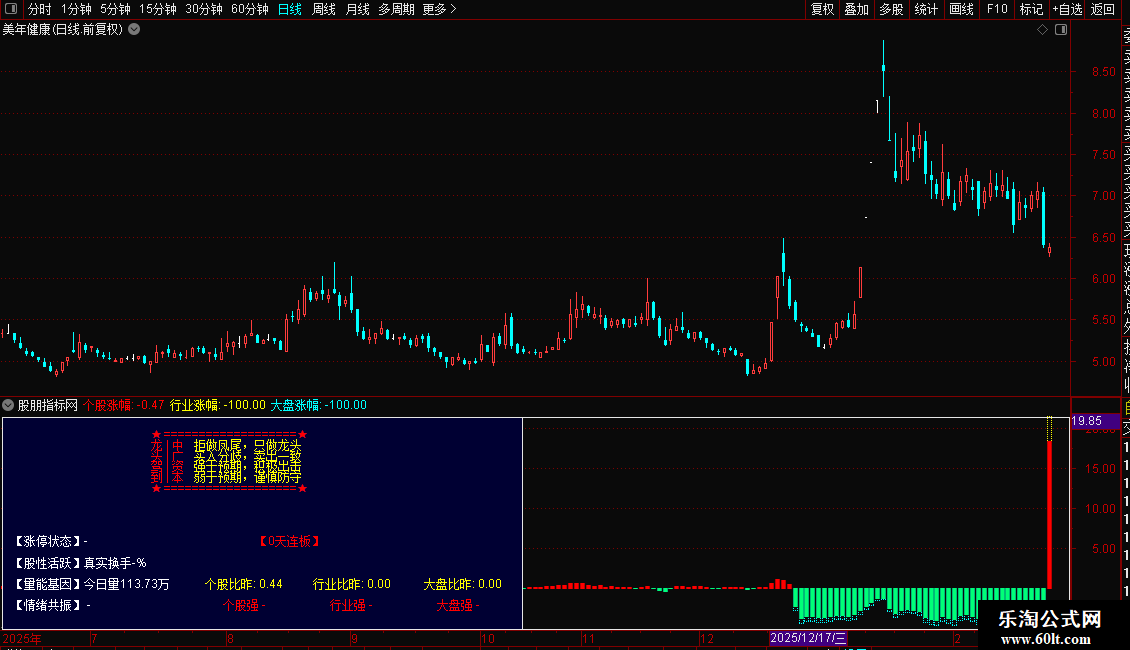The image size is (1130, 650).
Task: Click the tall red indicator bar
Action: click(1049, 515)
